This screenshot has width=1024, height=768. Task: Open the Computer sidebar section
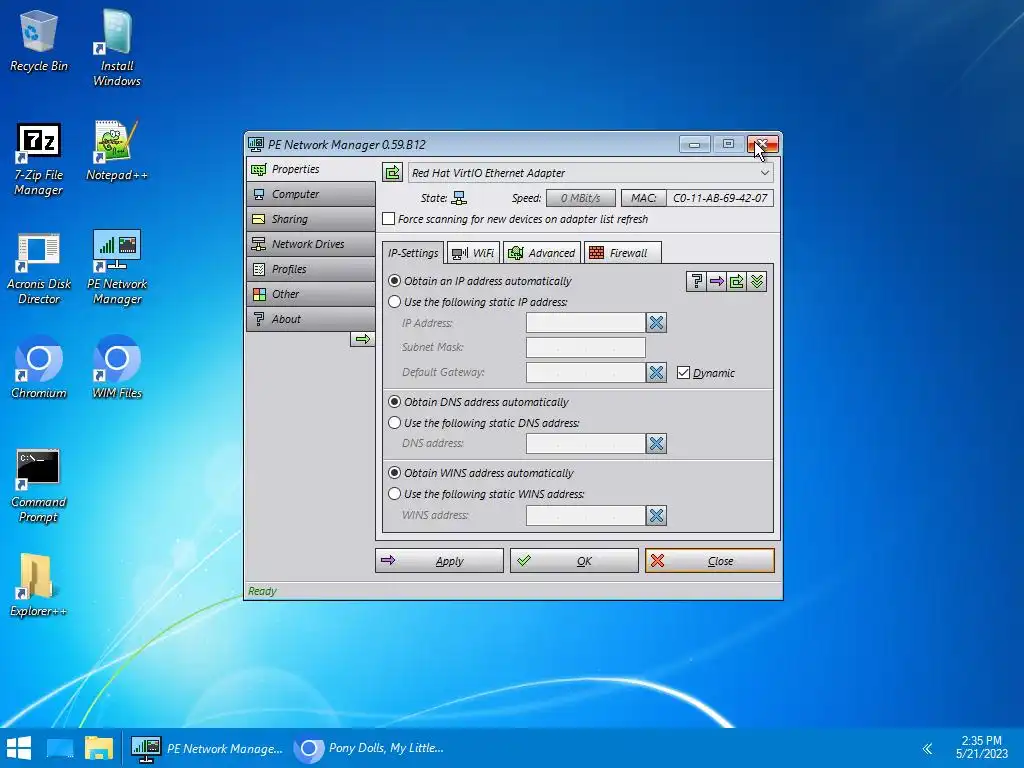312,194
